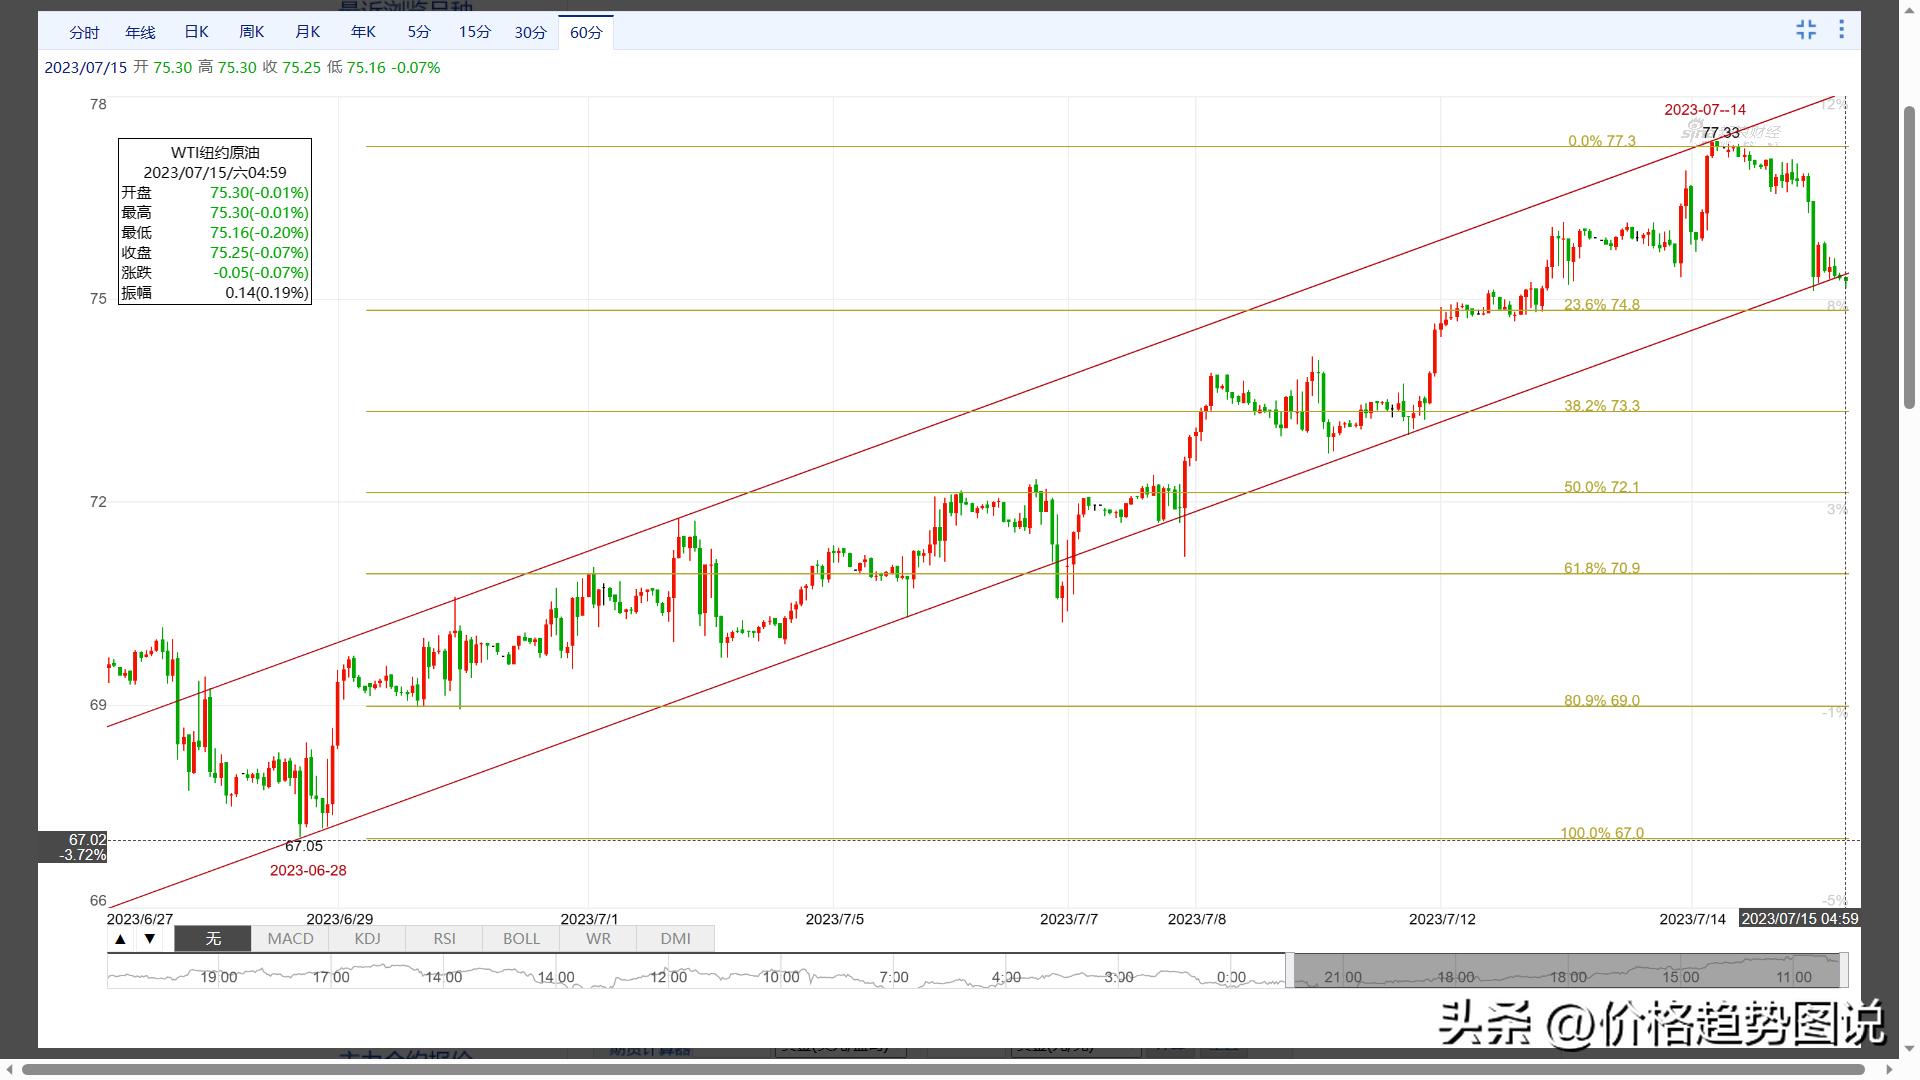
Task: Click the left handle of time range selector
Action: (x=1290, y=971)
